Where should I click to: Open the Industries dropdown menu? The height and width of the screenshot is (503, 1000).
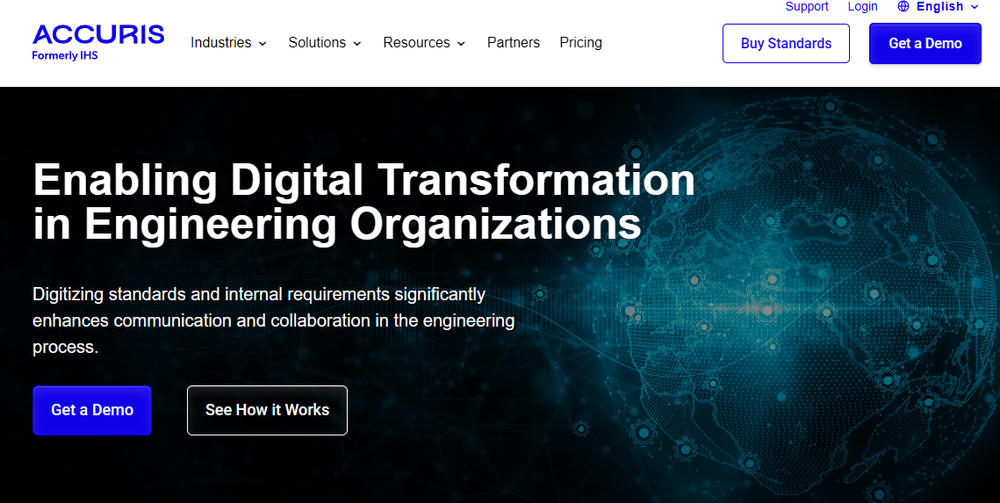[228, 43]
